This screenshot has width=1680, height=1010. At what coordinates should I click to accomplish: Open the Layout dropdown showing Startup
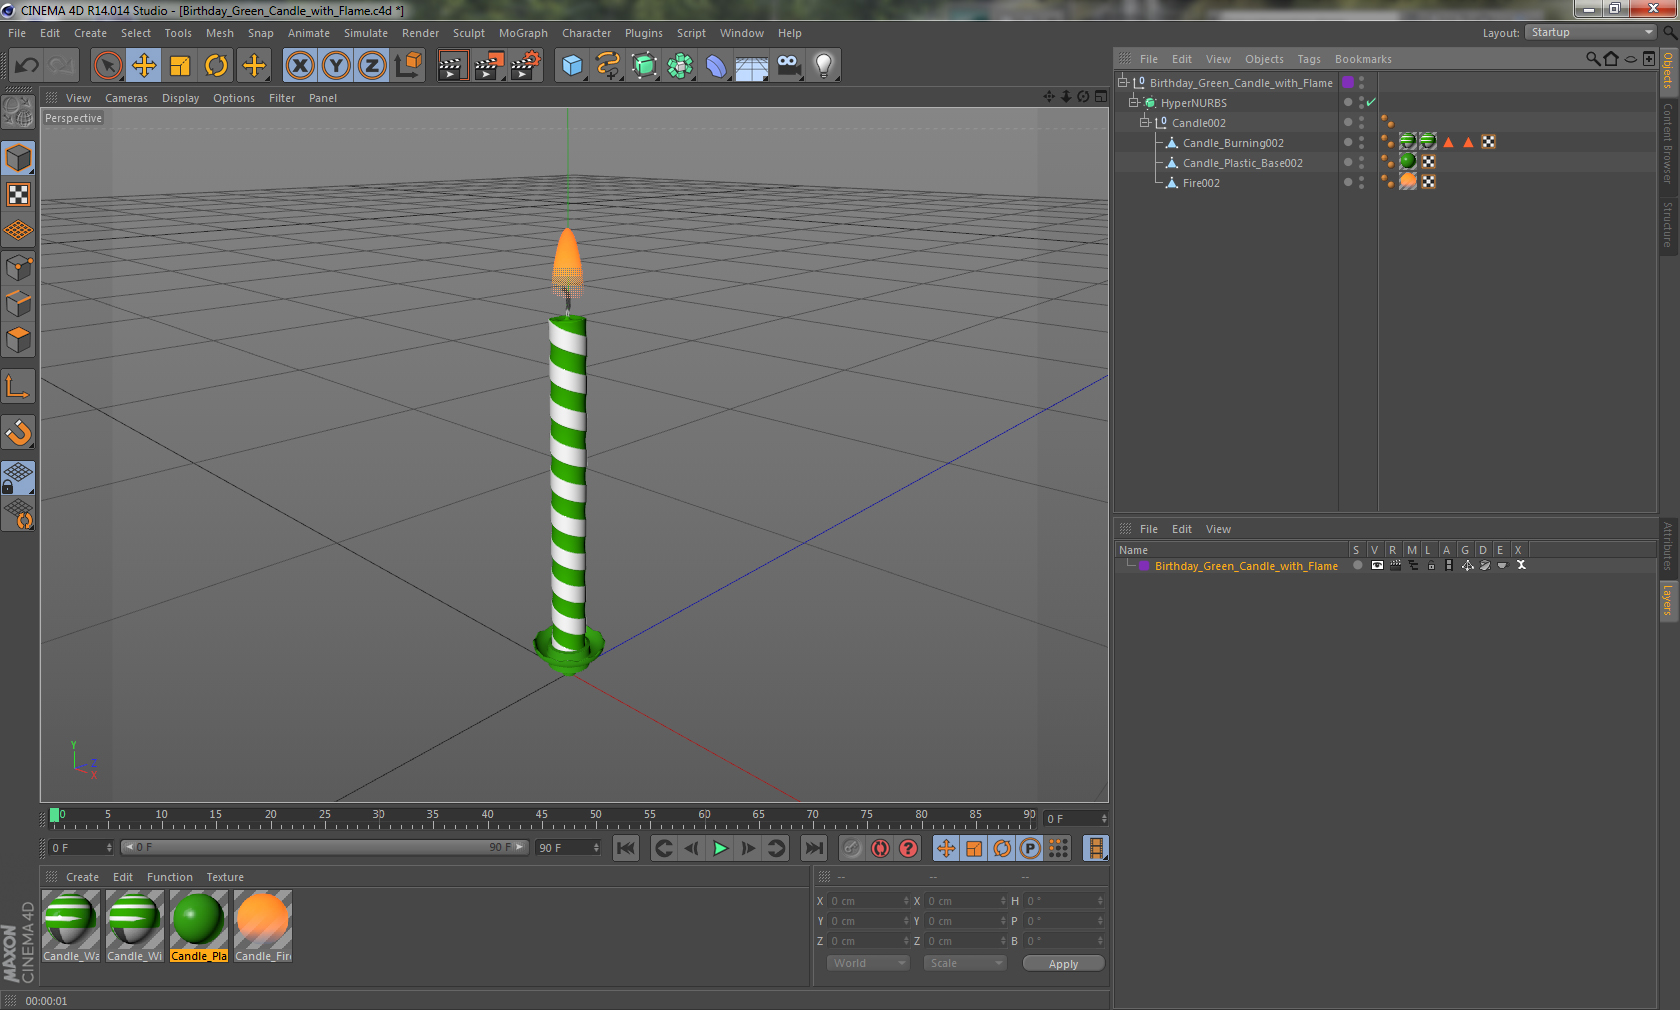pyautogui.click(x=1591, y=32)
